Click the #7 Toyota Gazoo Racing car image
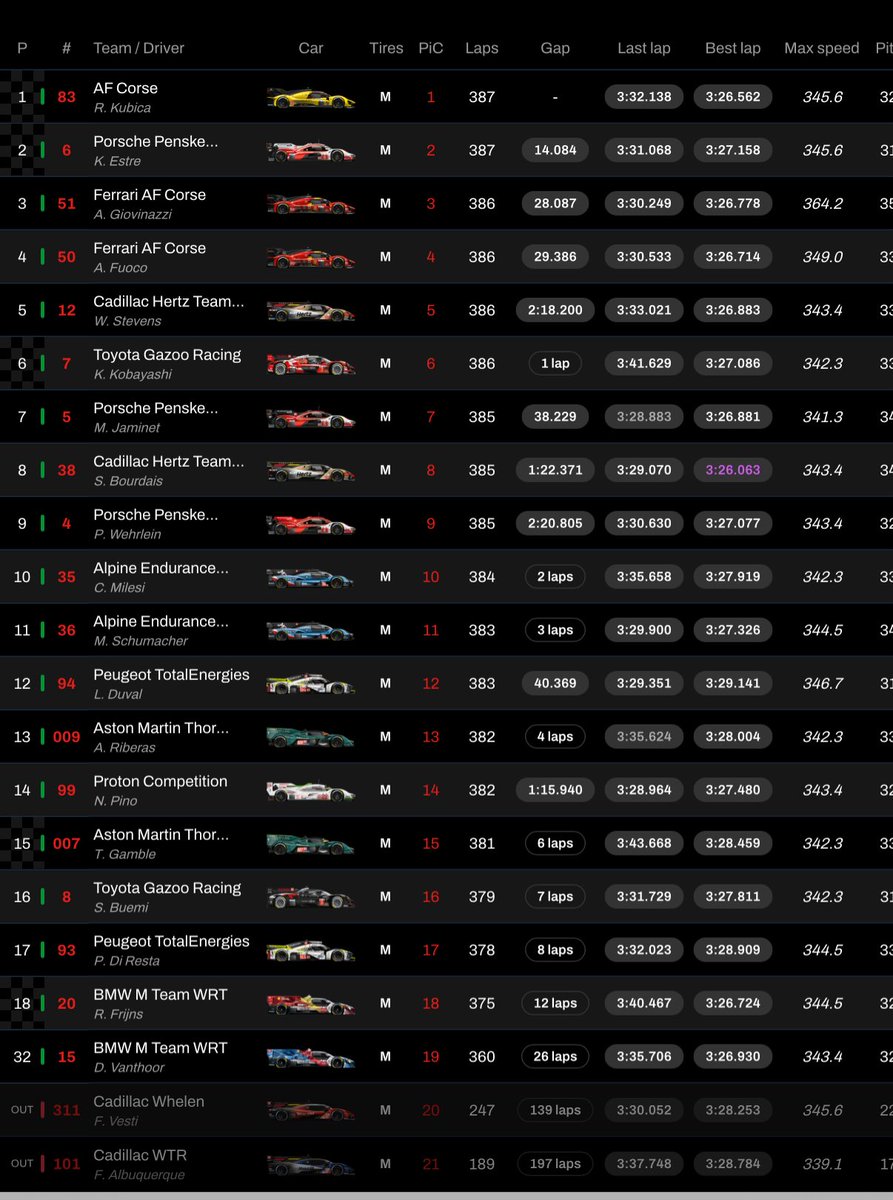The image size is (893, 1200). point(311,364)
